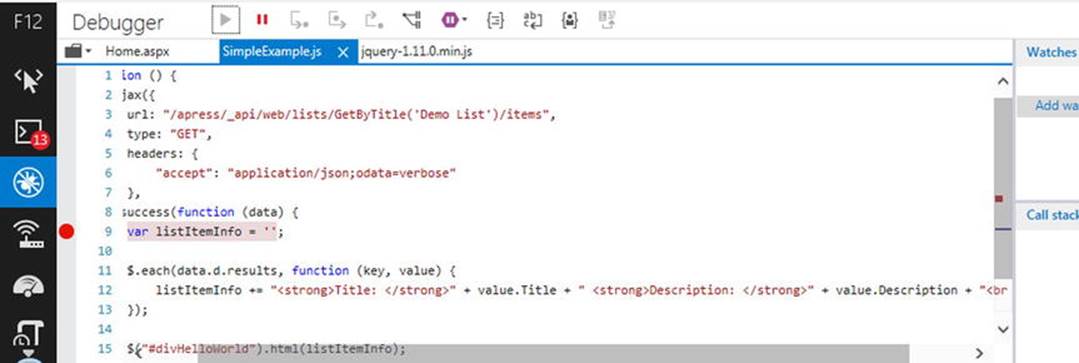Viewport: 1079px width, 363px height.
Task: Click the purple exception behavior stop icon
Action: (x=449, y=20)
